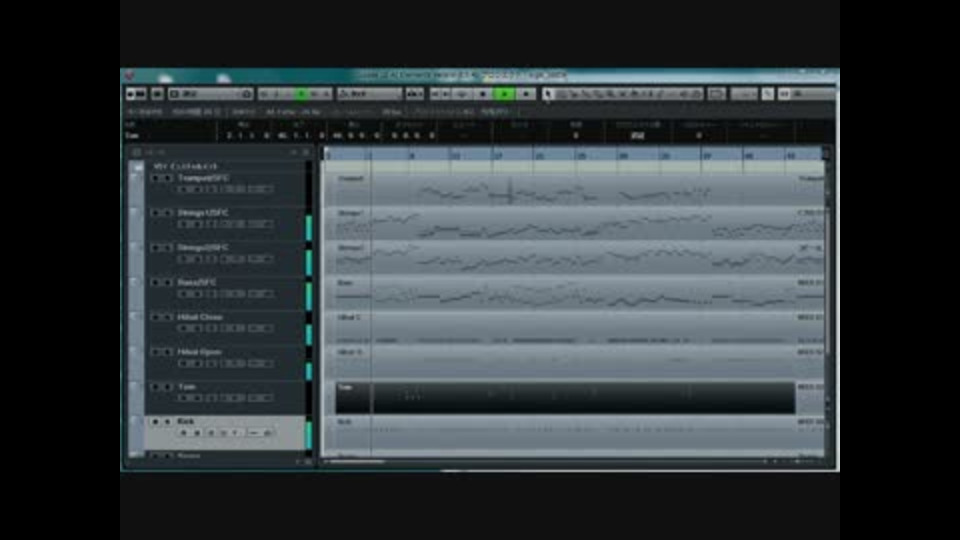The width and height of the screenshot is (960, 540).
Task: Open the first toolbar dropdown field
Action: [x=210, y=94]
